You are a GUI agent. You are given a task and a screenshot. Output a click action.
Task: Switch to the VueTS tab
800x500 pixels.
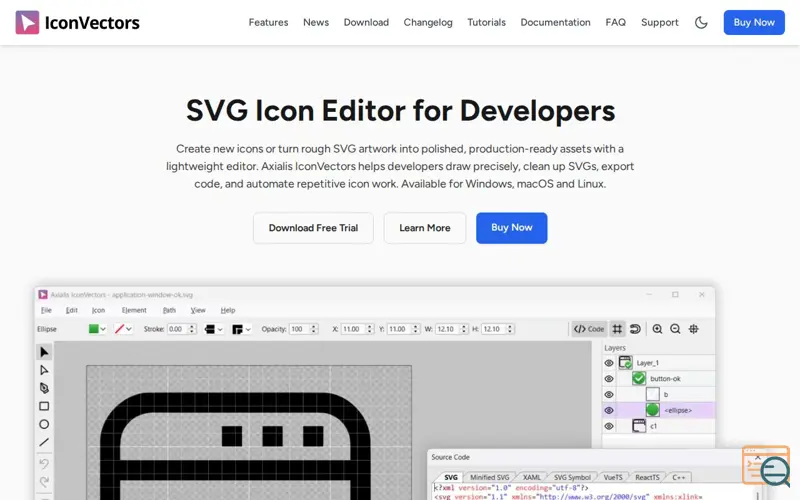(x=613, y=478)
